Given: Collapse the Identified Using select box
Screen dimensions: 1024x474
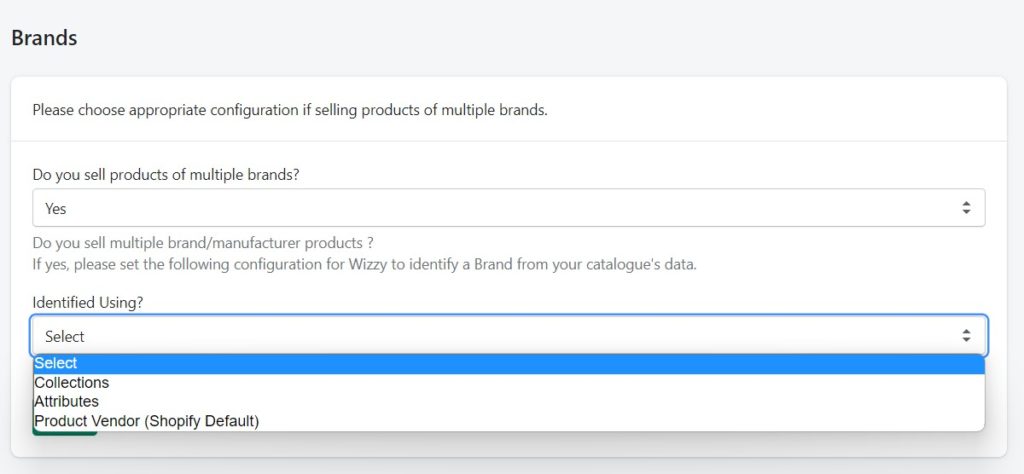Looking at the screenshot, I should tap(509, 336).
